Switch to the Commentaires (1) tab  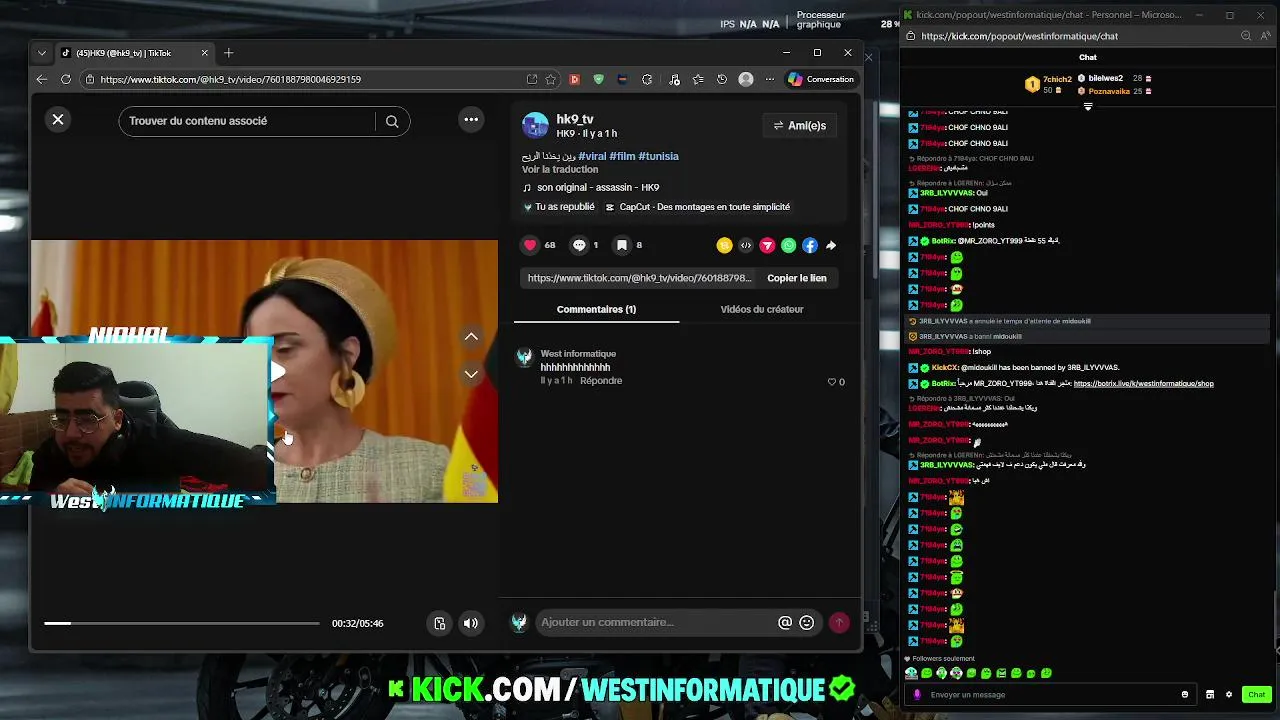coord(596,309)
